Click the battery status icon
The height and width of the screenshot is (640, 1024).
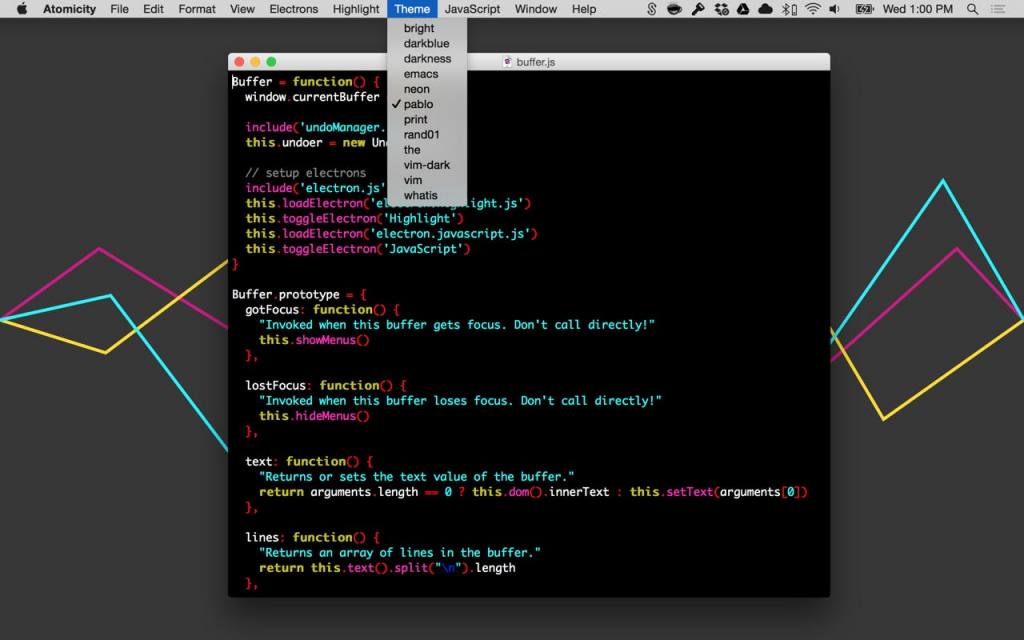point(863,9)
